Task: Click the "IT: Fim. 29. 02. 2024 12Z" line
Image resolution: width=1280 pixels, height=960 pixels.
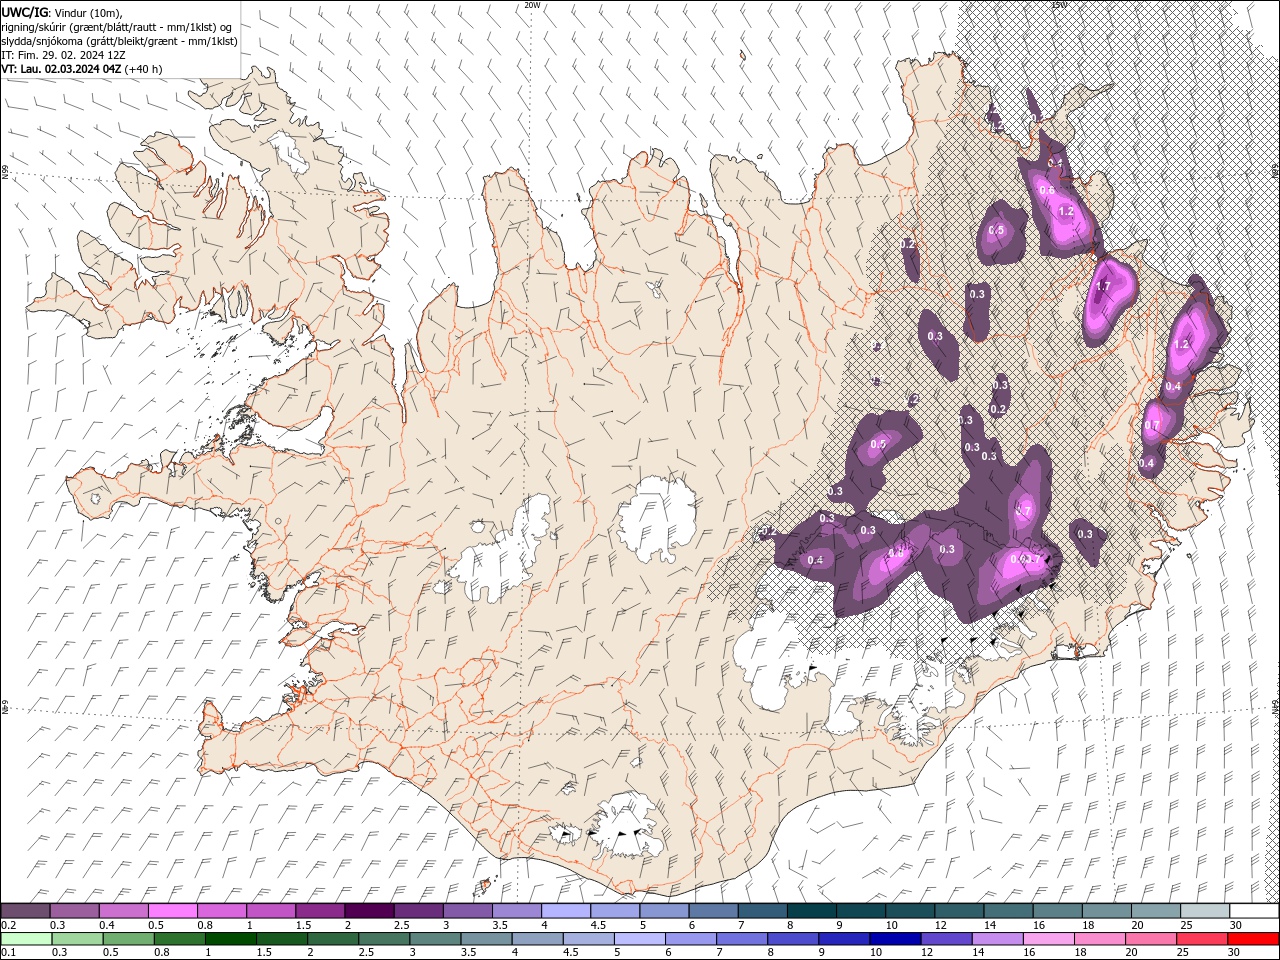Action: (x=65, y=55)
